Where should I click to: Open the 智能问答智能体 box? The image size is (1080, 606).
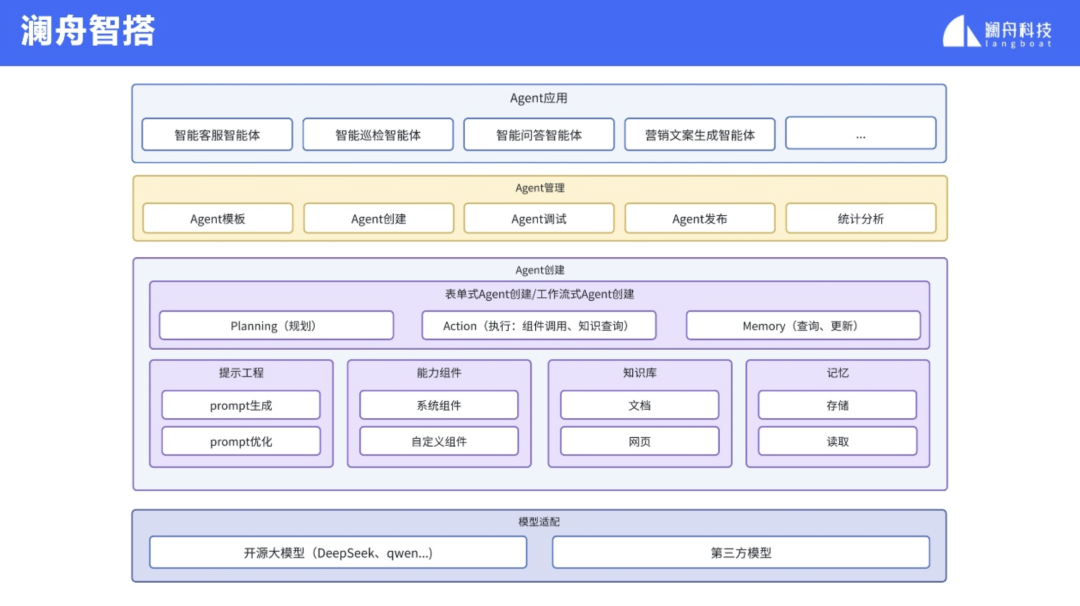pyautogui.click(x=539, y=134)
